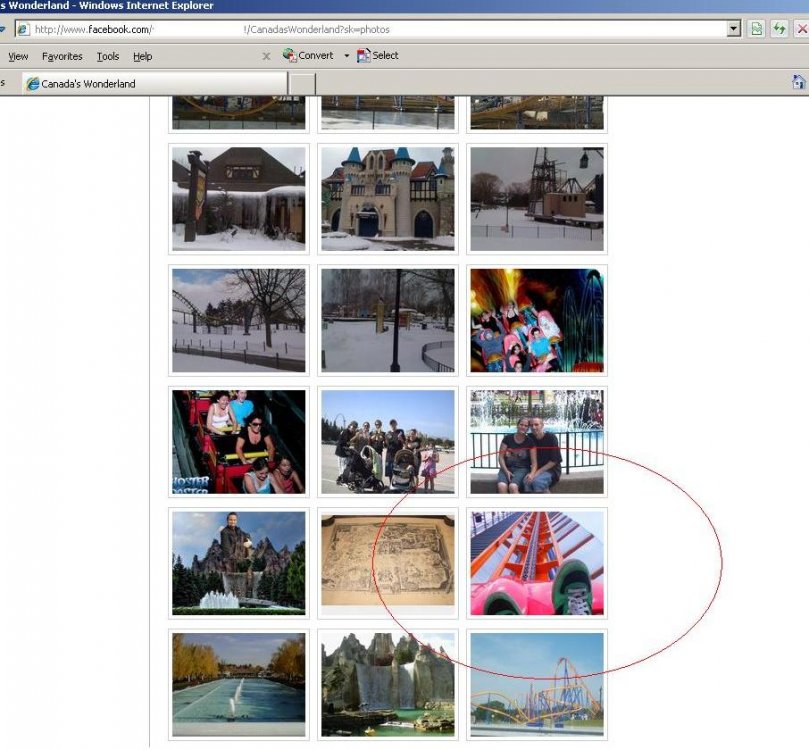Image resolution: width=809 pixels, height=750 pixels.
Task: Open the fountain photo with mountain backdrop
Action: (x=238, y=562)
